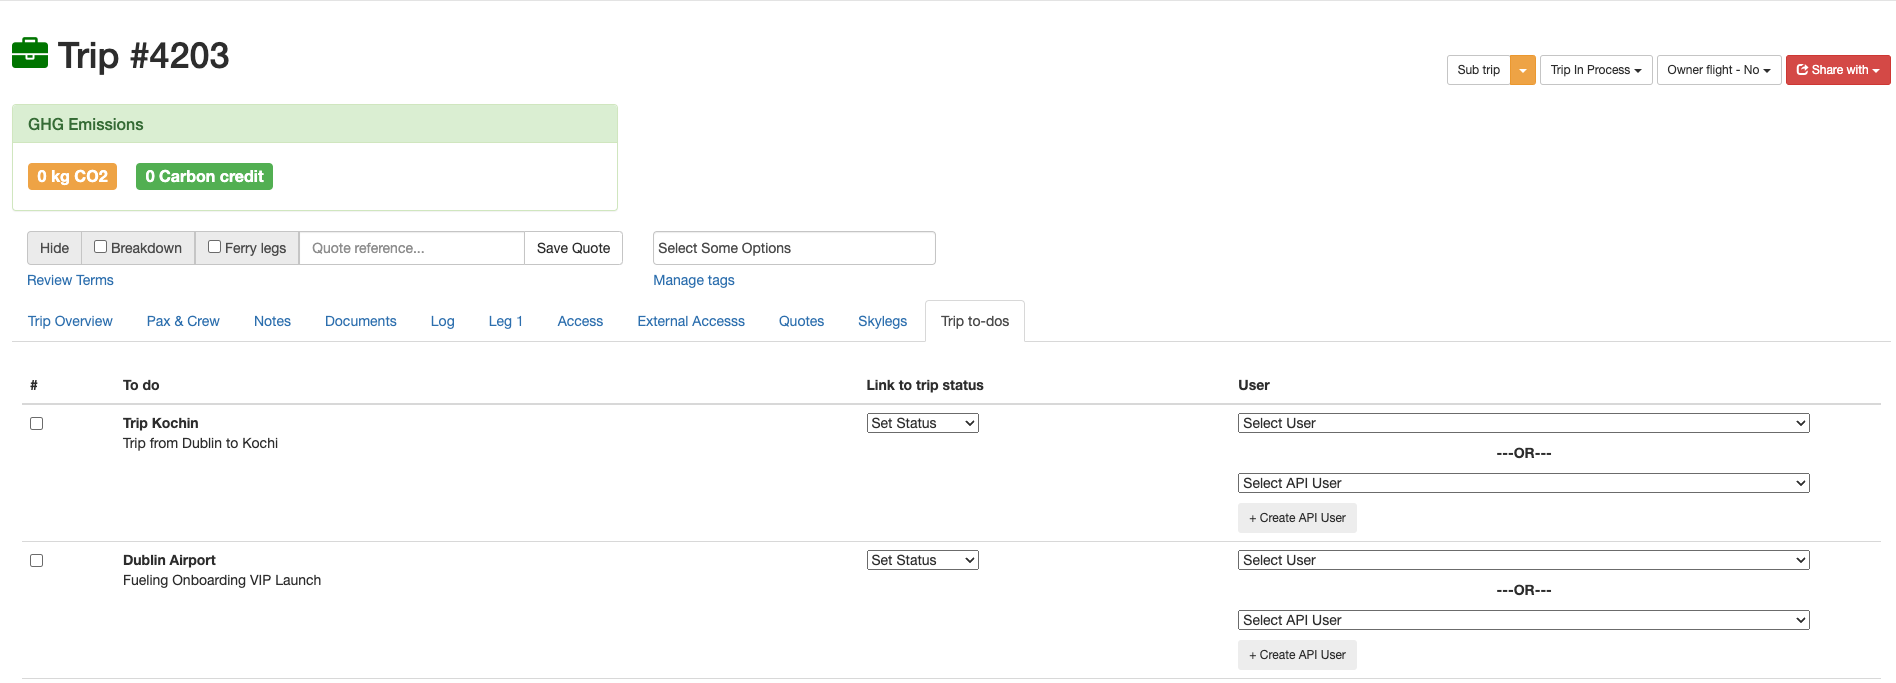Click into the Quote reference input field
This screenshot has width=1896, height=683.
tap(411, 248)
